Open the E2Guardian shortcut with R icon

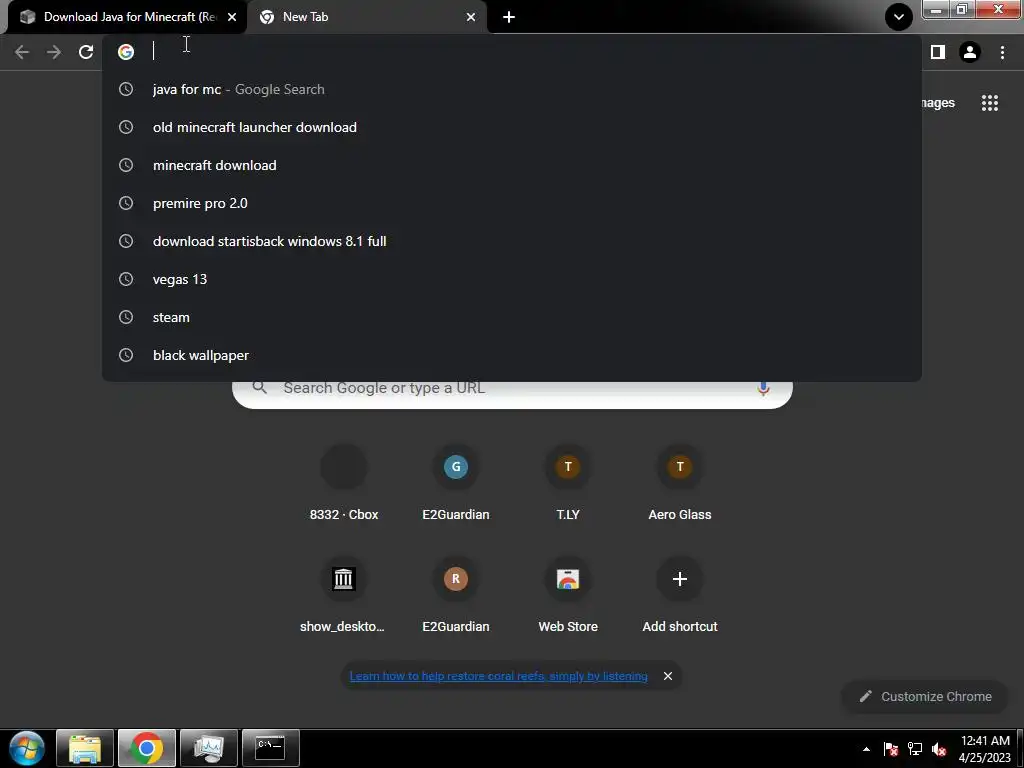pos(456,595)
